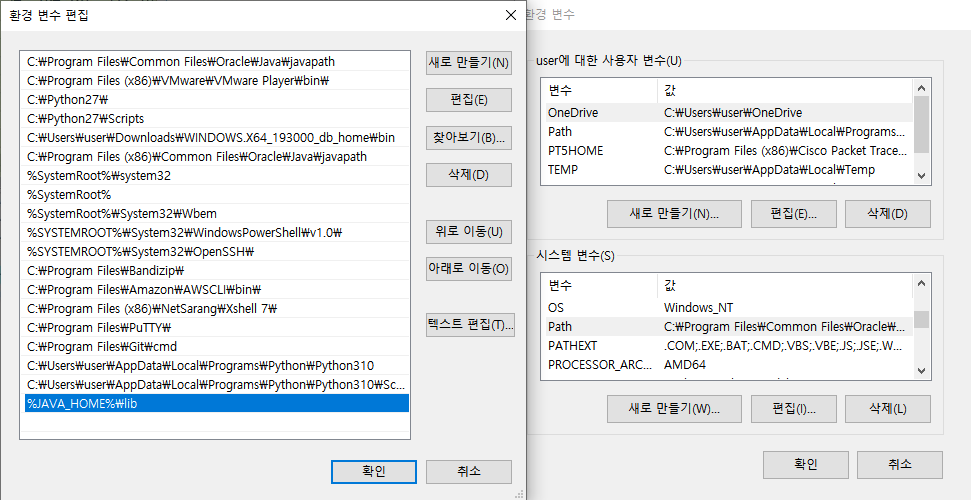This screenshot has height=500, width=971.
Task: Click the AMD64 value cell
Action: coord(685,365)
